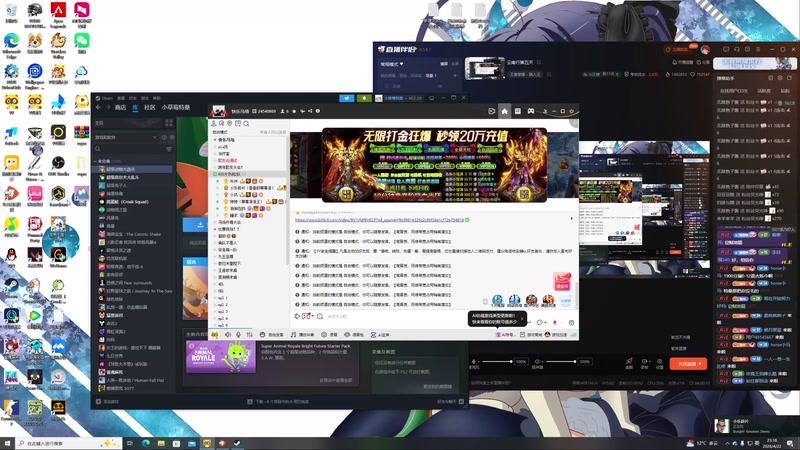This screenshot has width=800, height=450.
Task: Add a new scene with plus in 直播伴侣
Action: point(455,76)
